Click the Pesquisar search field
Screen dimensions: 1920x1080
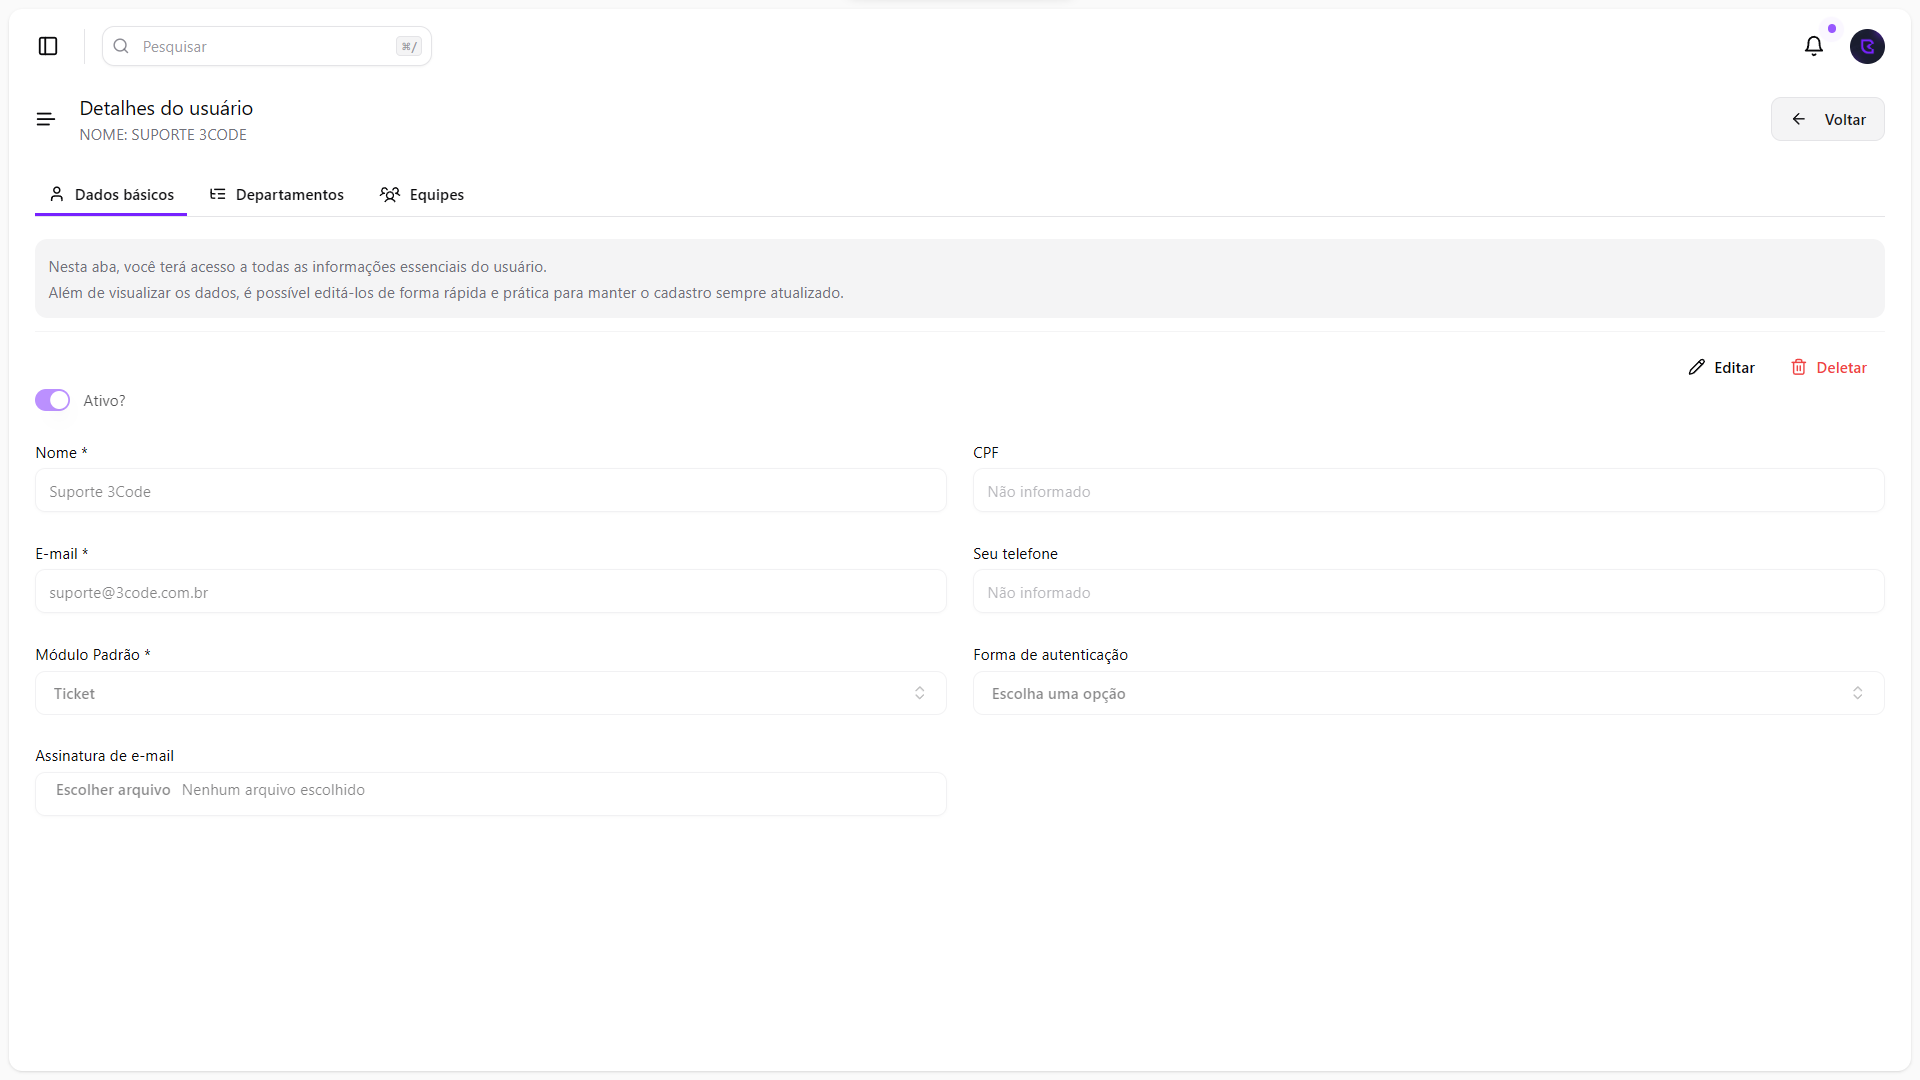coord(265,46)
